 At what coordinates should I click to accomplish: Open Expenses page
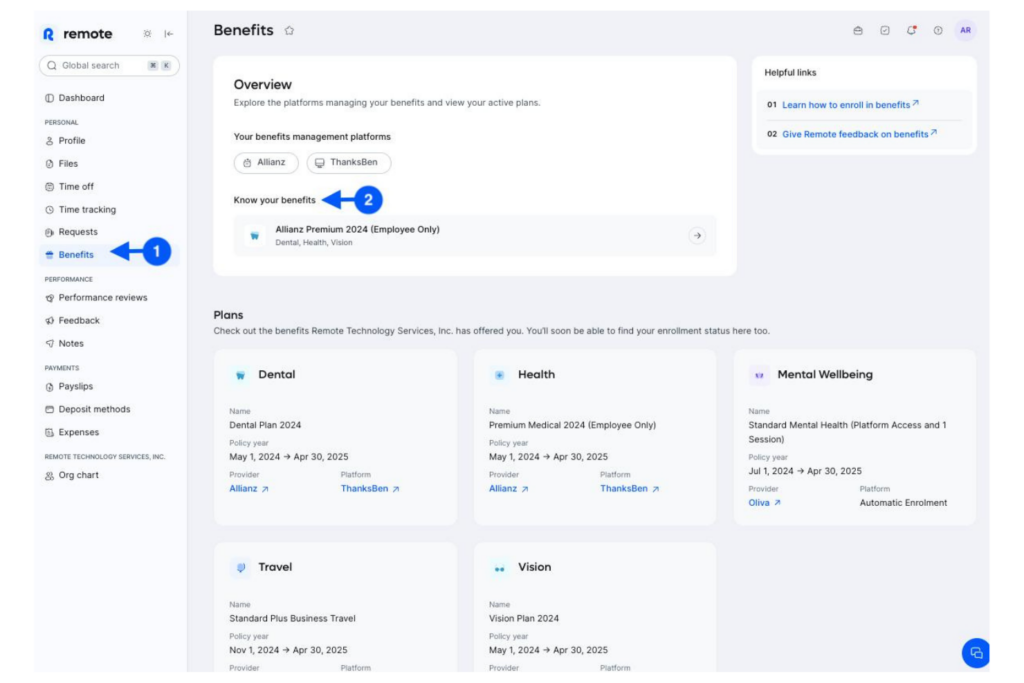click(x=78, y=432)
